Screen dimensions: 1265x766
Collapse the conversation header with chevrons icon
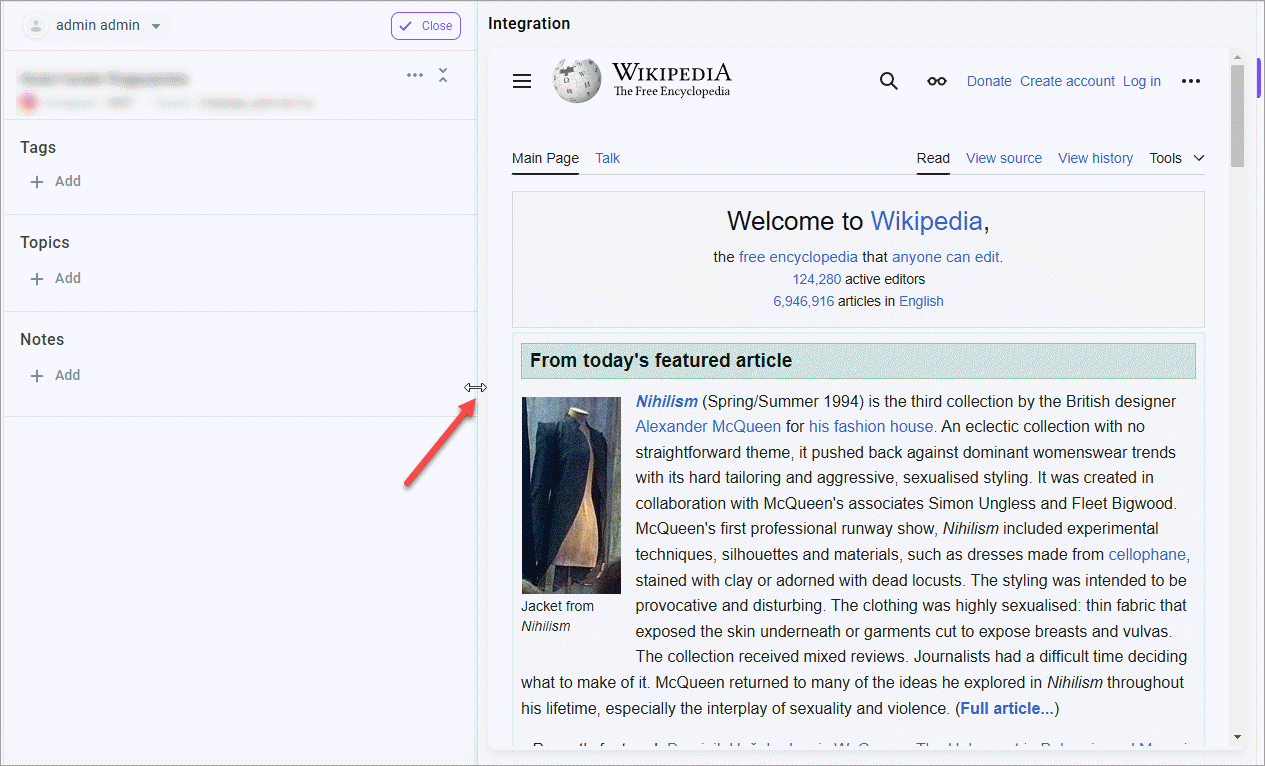click(x=443, y=75)
